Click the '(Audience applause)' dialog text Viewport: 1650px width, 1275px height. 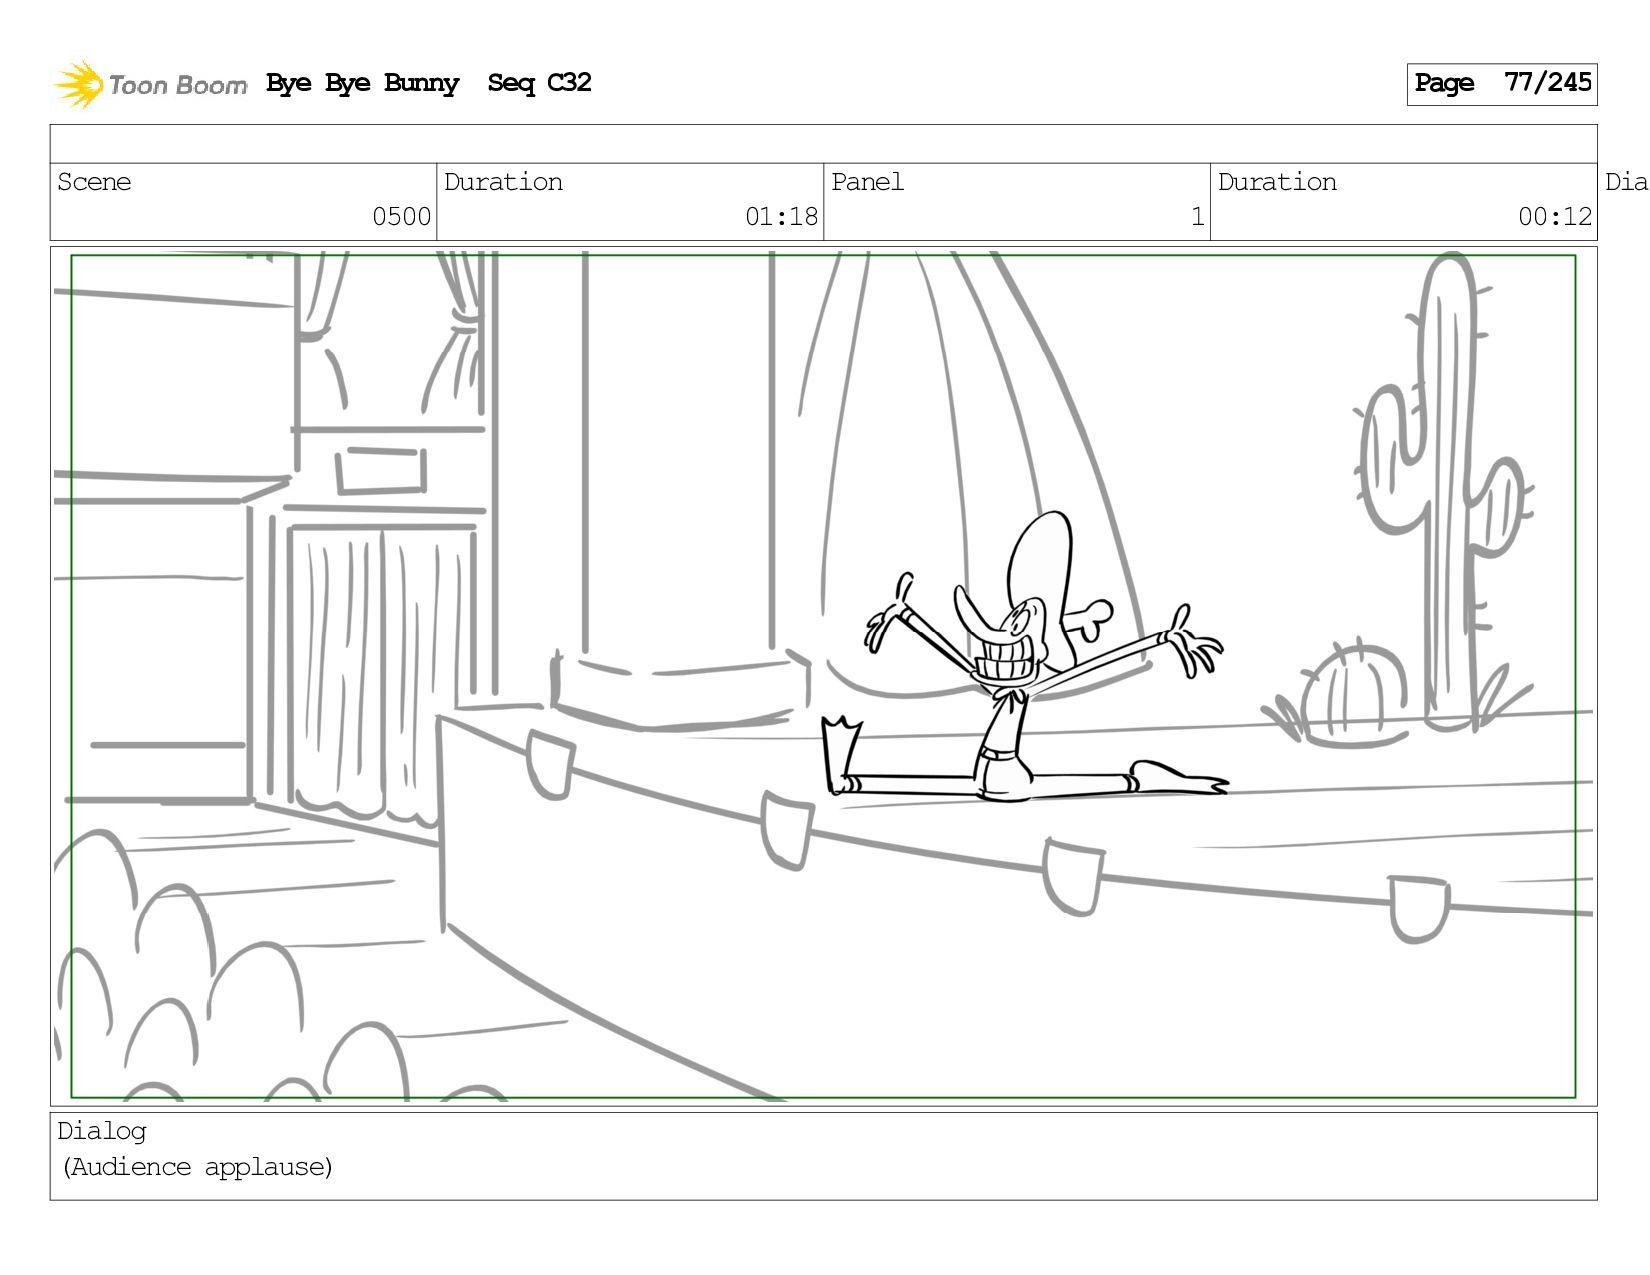[x=197, y=1167]
